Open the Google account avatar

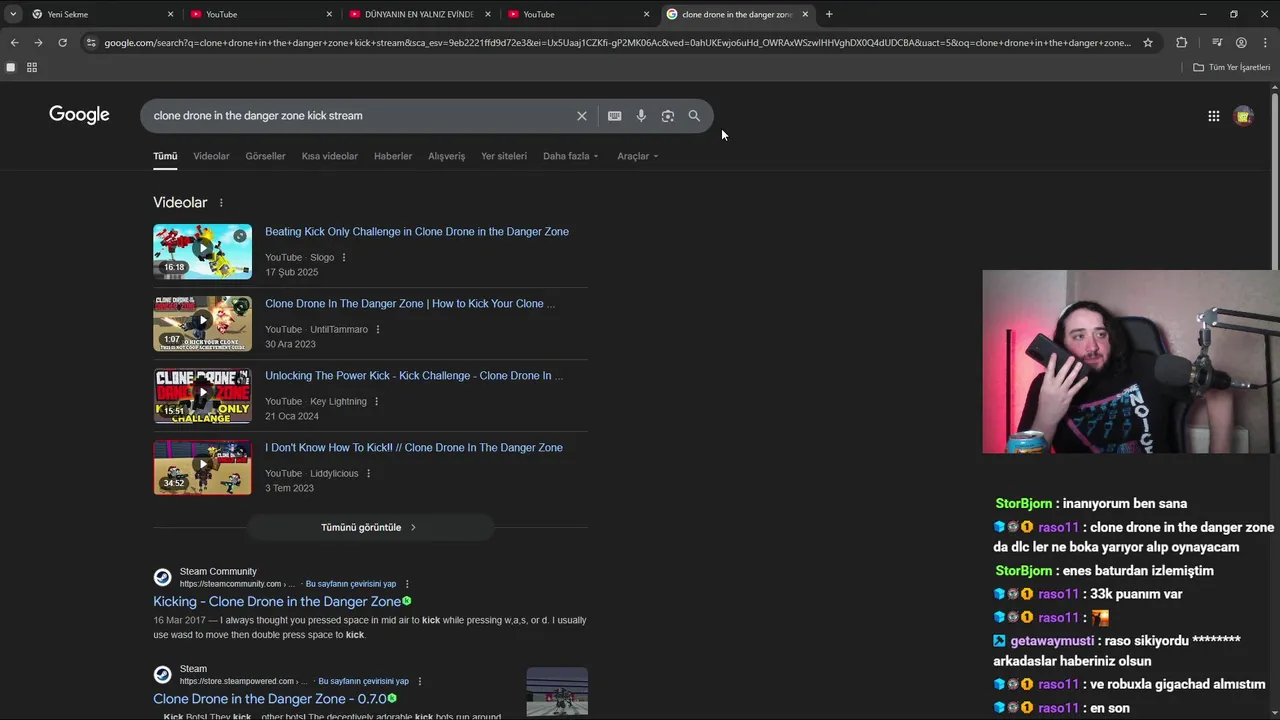(x=1243, y=116)
